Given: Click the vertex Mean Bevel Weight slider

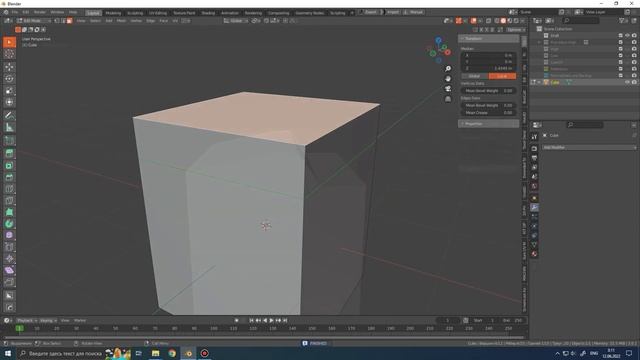Looking at the screenshot, I should pyautogui.click(x=489, y=91).
